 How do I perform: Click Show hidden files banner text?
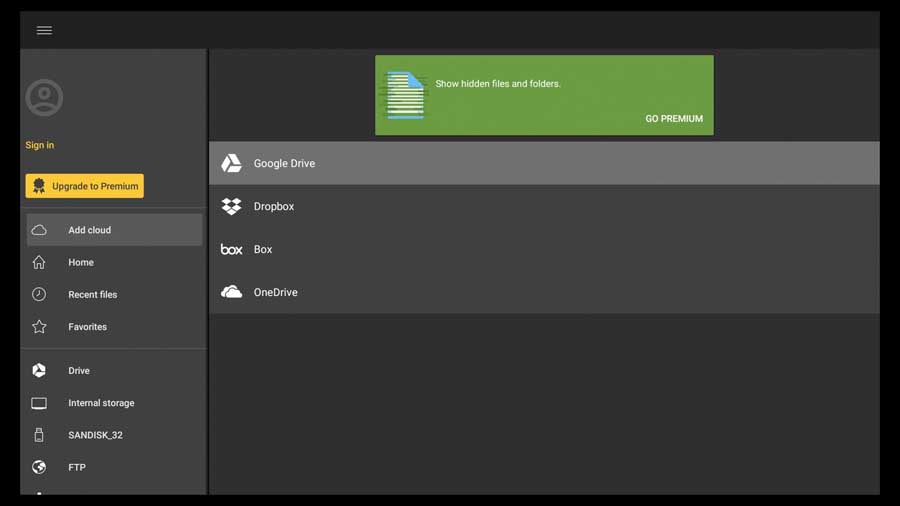point(498,84)
